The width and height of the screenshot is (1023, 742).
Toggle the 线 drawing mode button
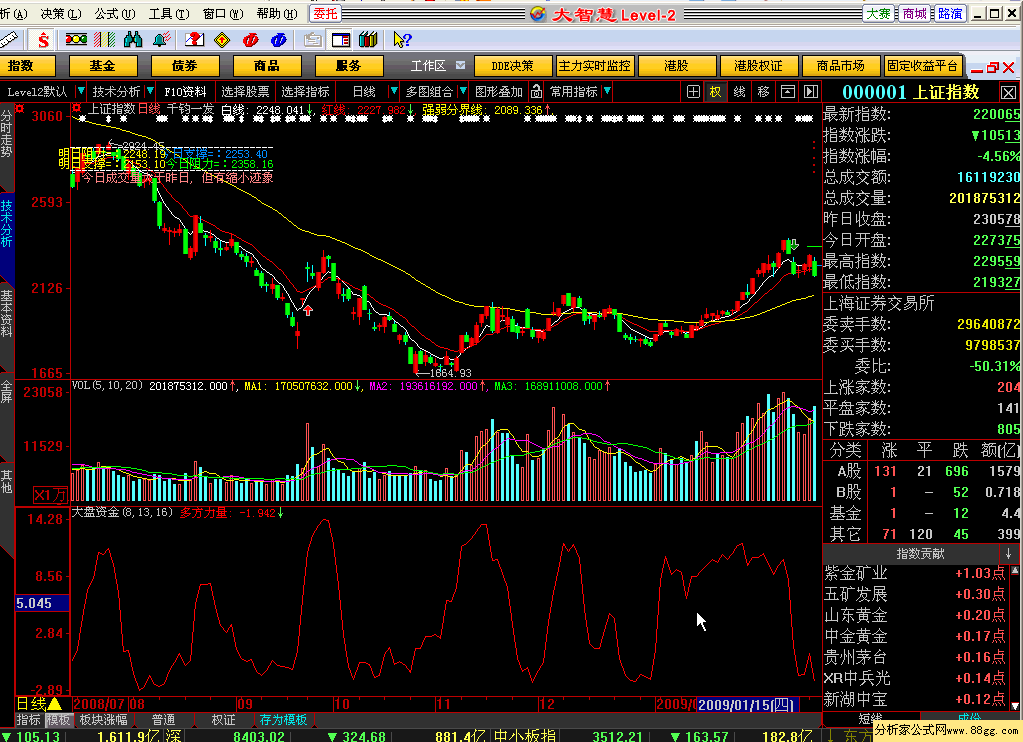click(x=739, y=91)
